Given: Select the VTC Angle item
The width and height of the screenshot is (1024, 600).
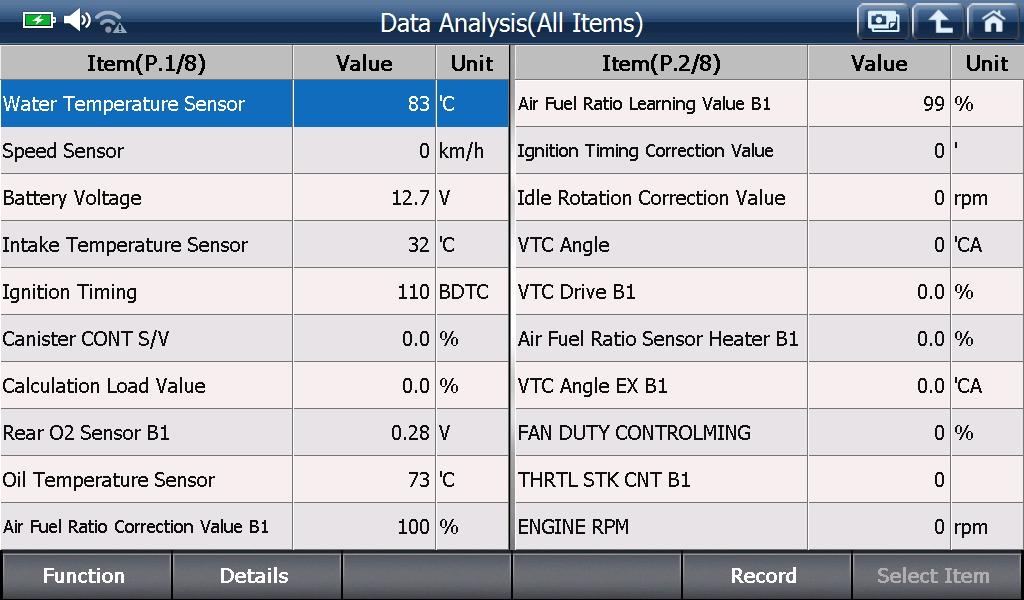Looking at the screenshot, I should click(x=769, y=245).
